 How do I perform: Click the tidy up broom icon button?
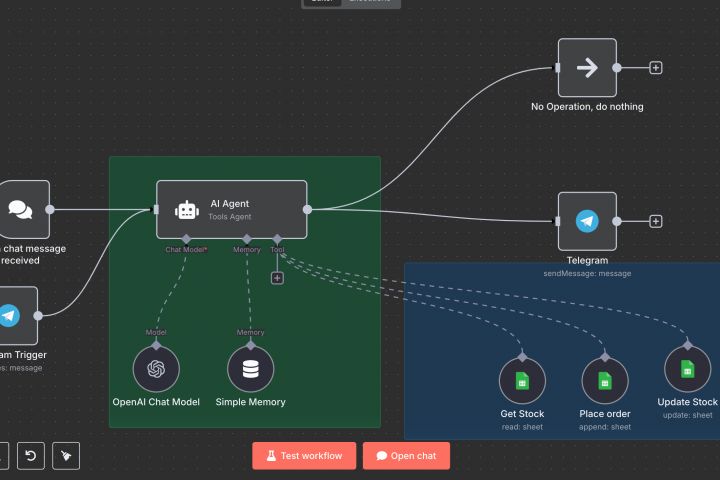pyautogui.click(x=66, y=456)
